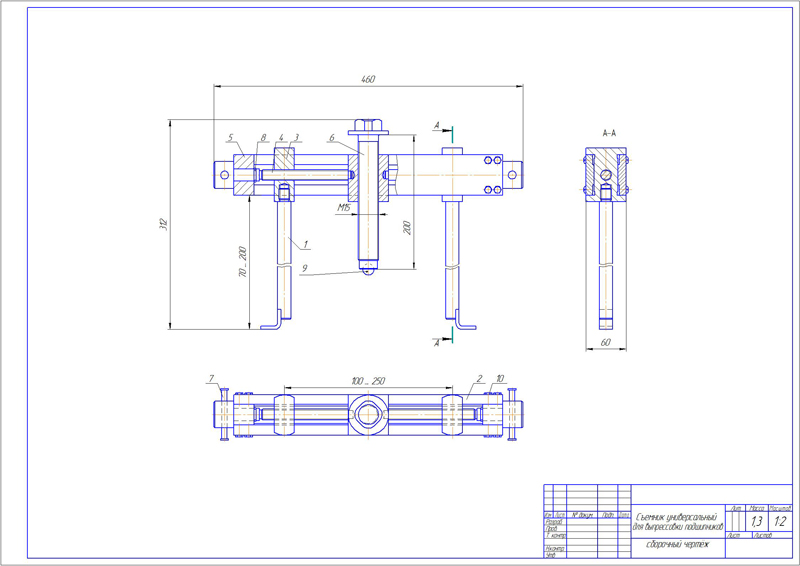Click the M16 thread designation

[344, 207]
